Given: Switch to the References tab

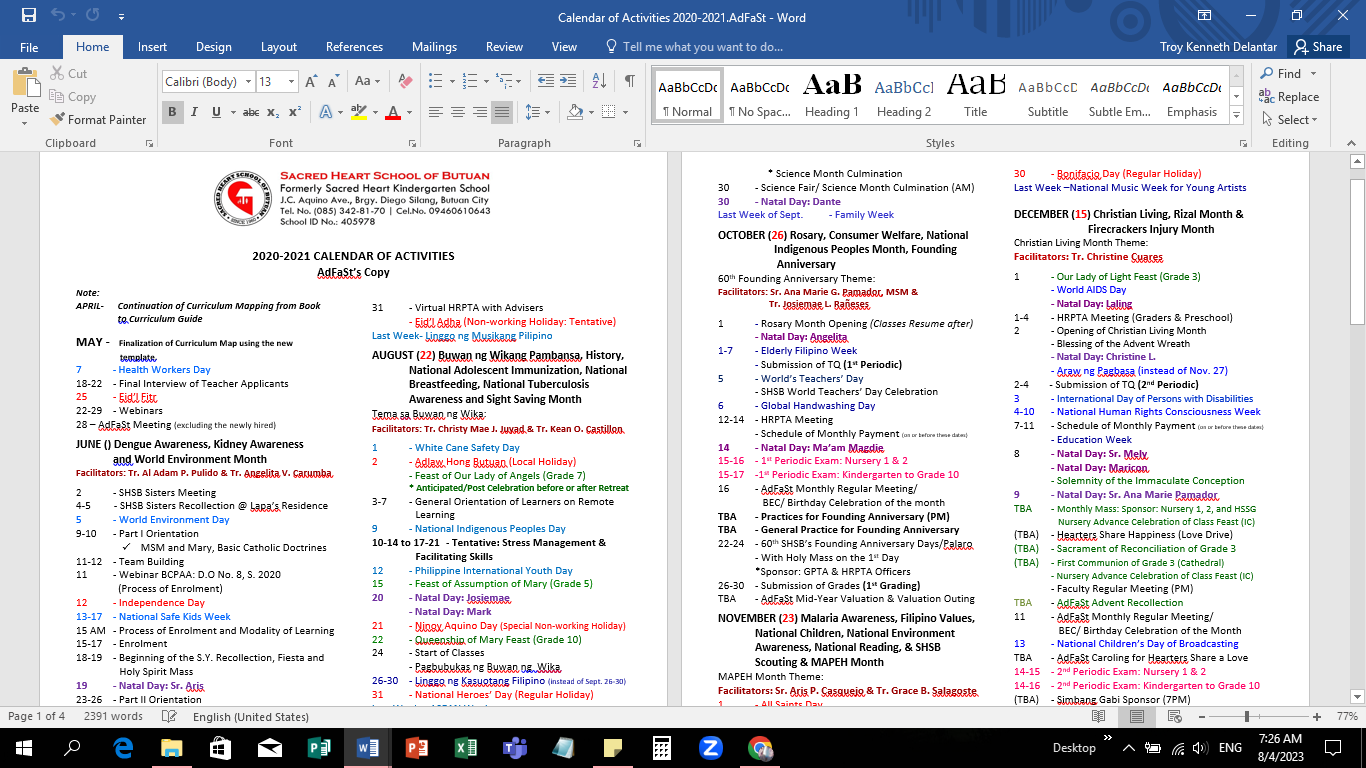Looking at the screenshot, I should coord(354,47).
